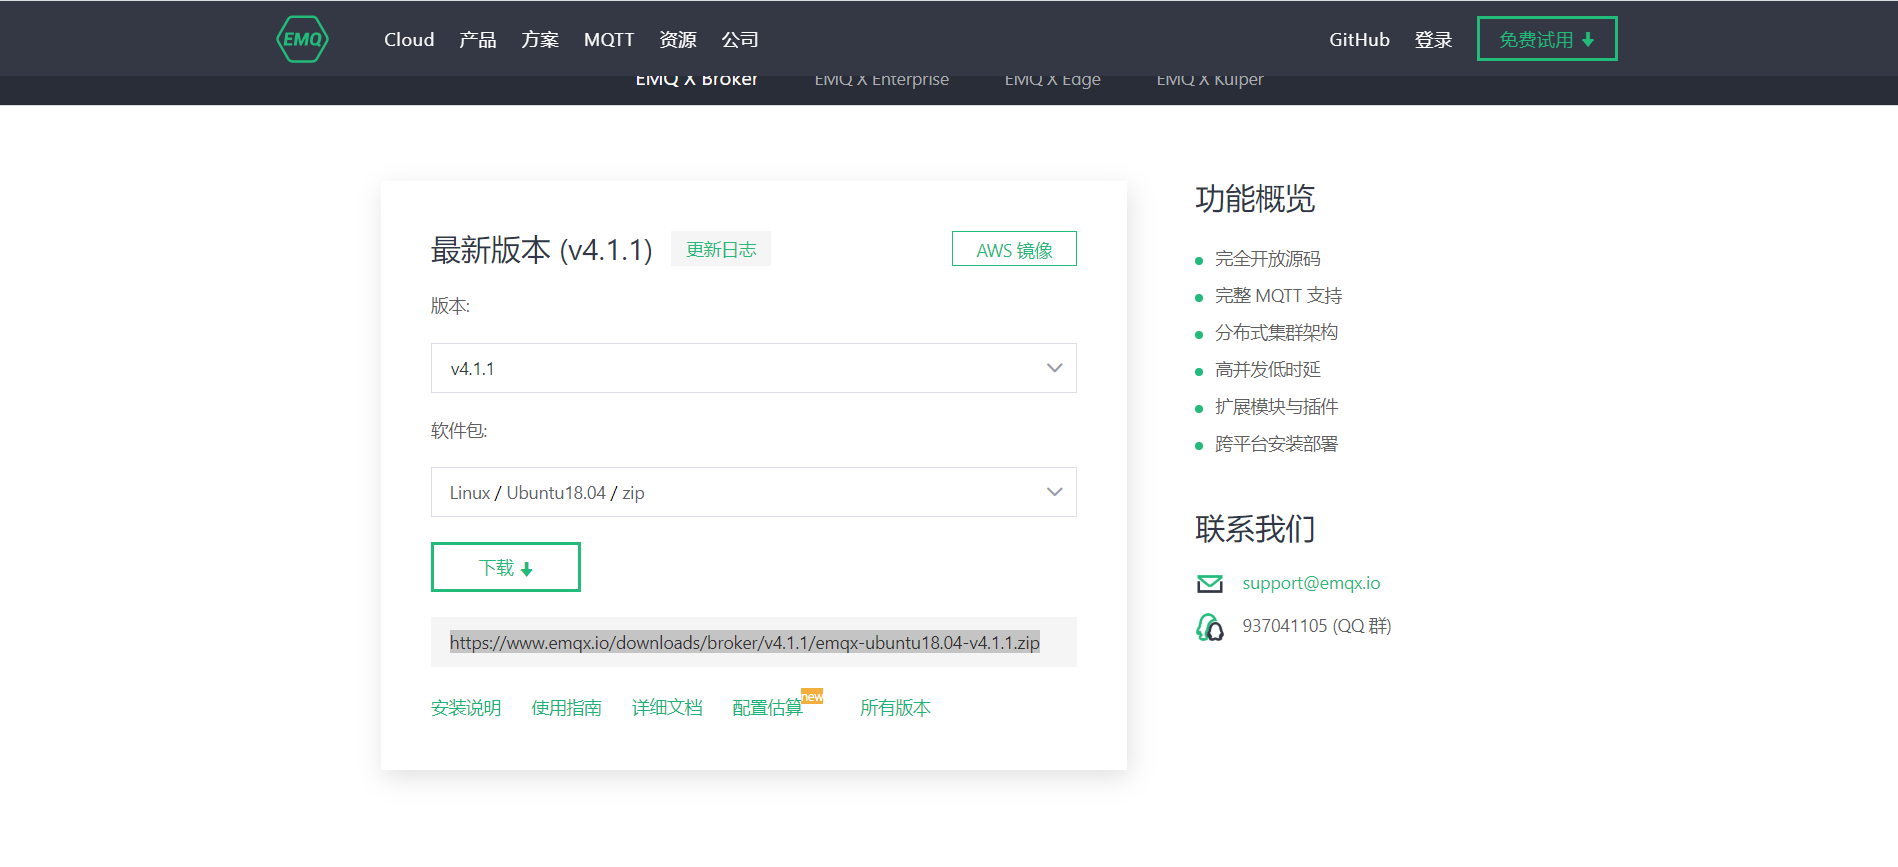Click the 联系我们 heading

pos(1255,529)
